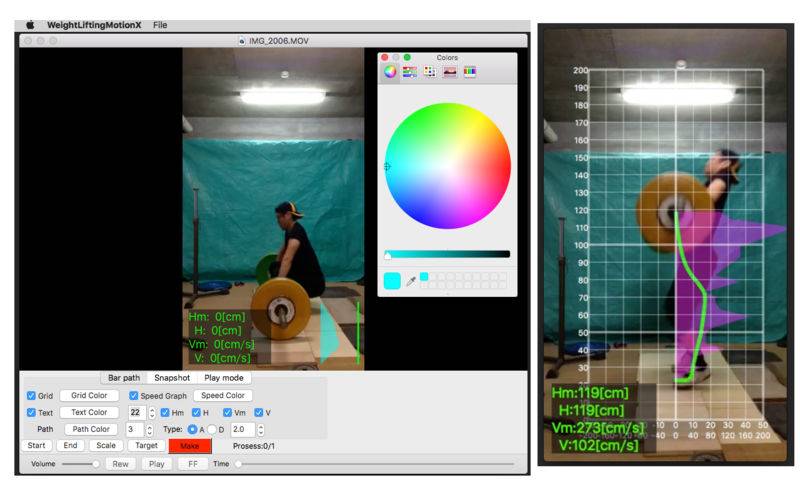Click the Scale button

[106, 445]
